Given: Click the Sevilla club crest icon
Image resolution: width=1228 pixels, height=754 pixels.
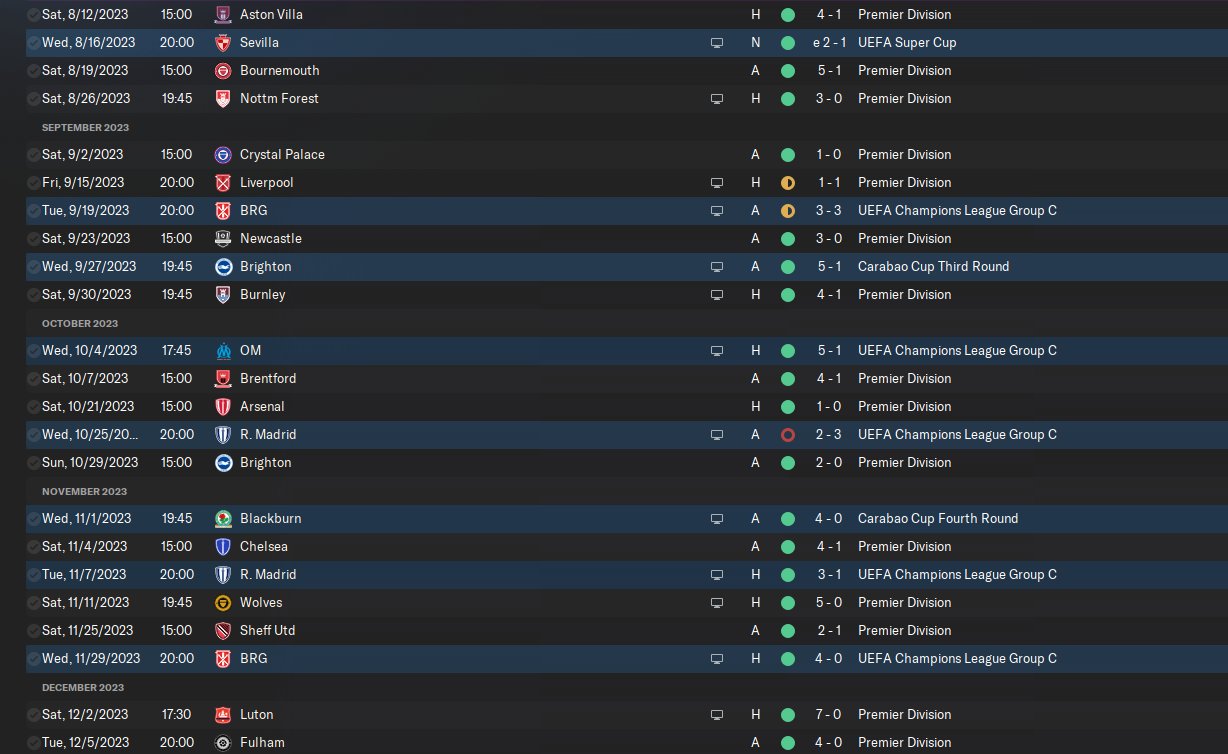Looking at the screenshot, I should pos(223,43).
